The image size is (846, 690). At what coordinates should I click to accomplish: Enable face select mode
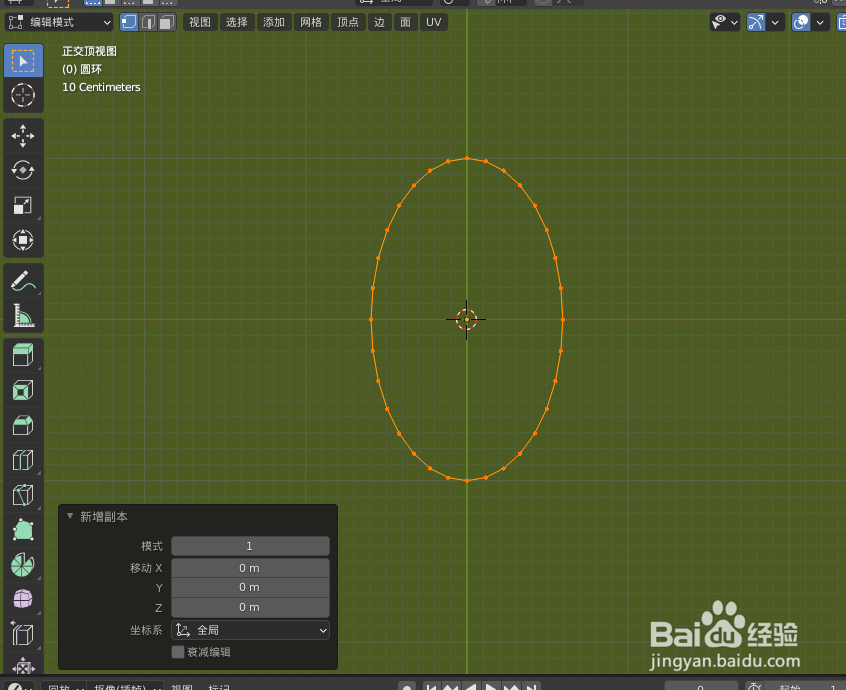coord(165,21)
